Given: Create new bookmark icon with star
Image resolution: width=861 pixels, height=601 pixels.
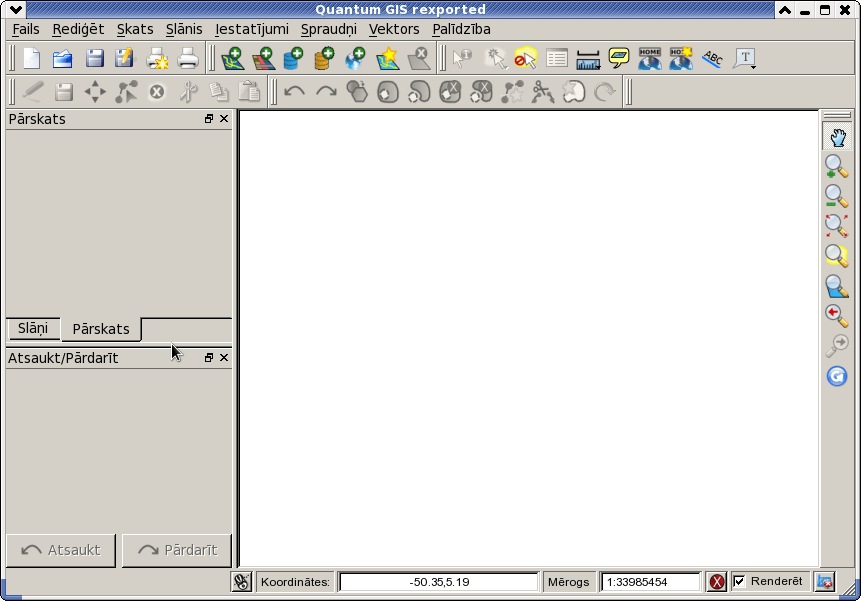Looking at the screenshot, I should coord(681,58).
